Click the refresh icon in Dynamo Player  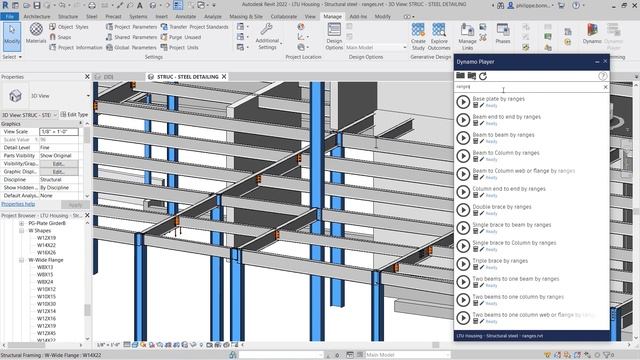(483, 76)
